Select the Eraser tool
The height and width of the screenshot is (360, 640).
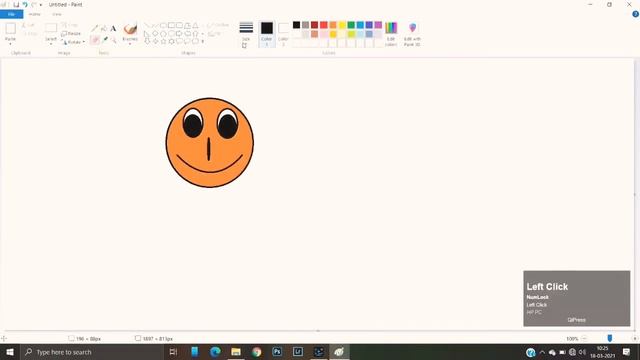95,40
